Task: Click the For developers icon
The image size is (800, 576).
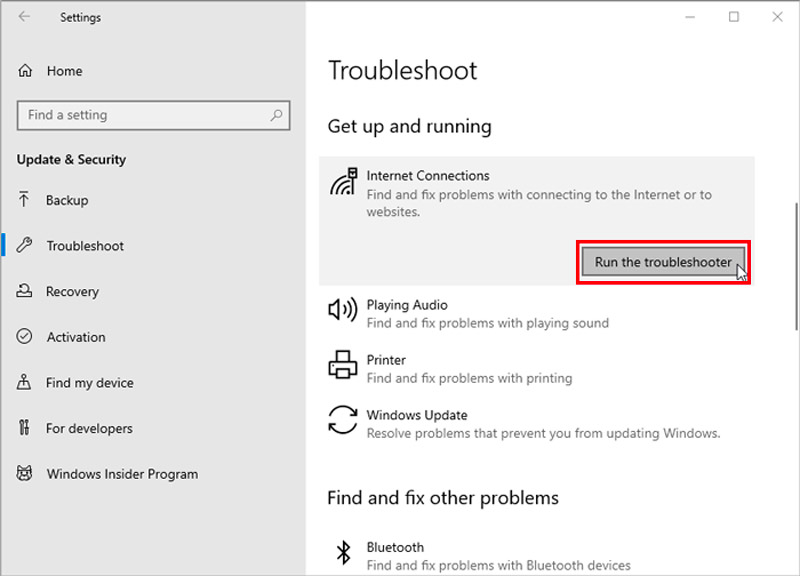Action: click(25, 428)
